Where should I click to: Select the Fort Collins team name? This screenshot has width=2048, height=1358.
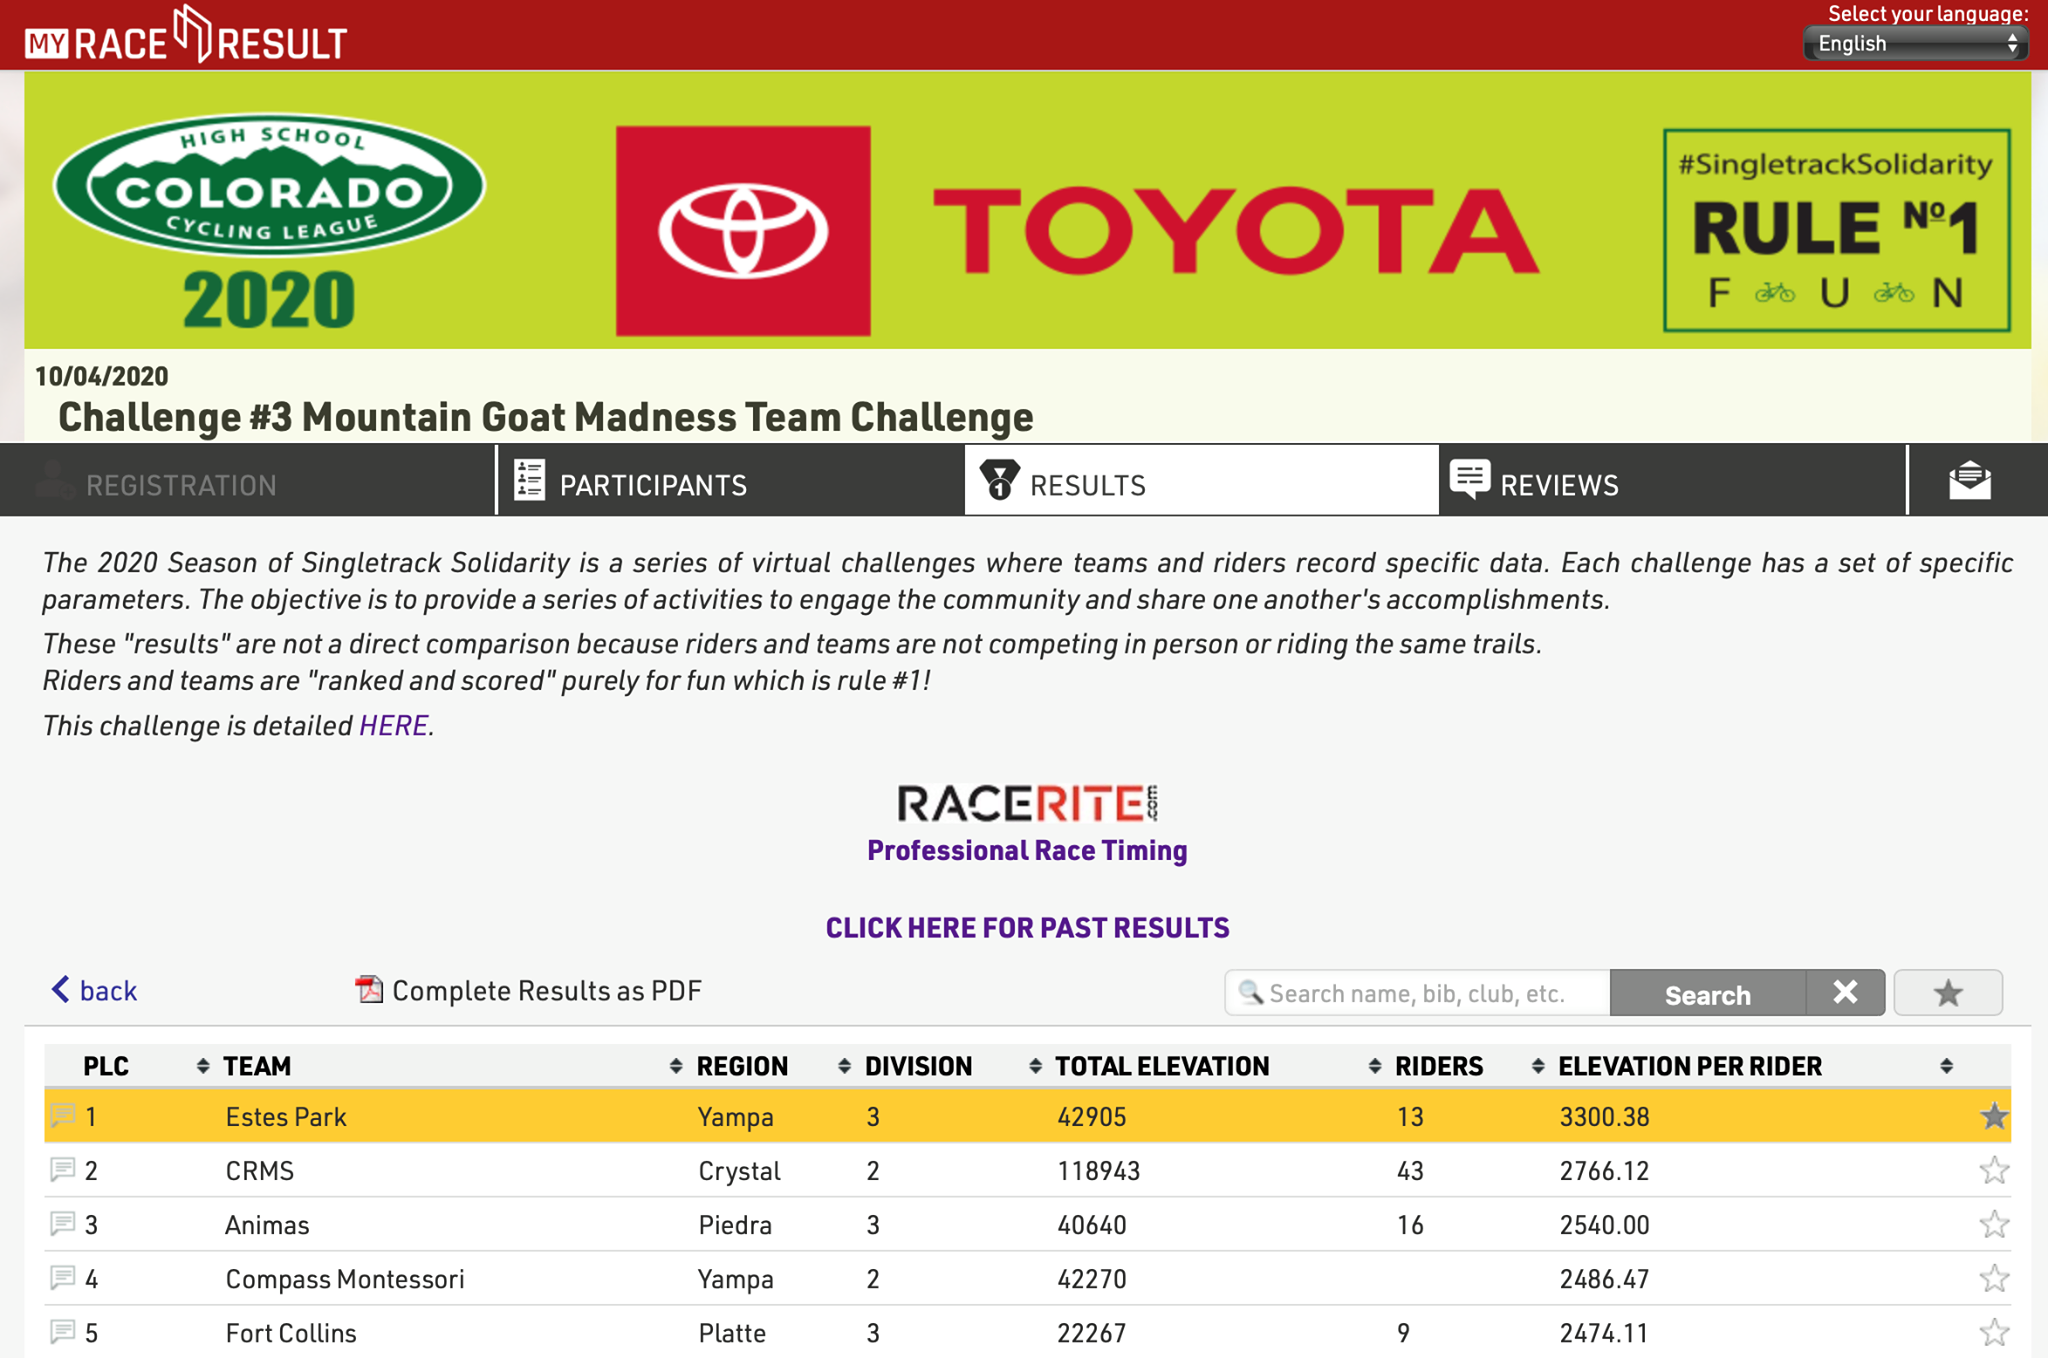click(291, 1333)
